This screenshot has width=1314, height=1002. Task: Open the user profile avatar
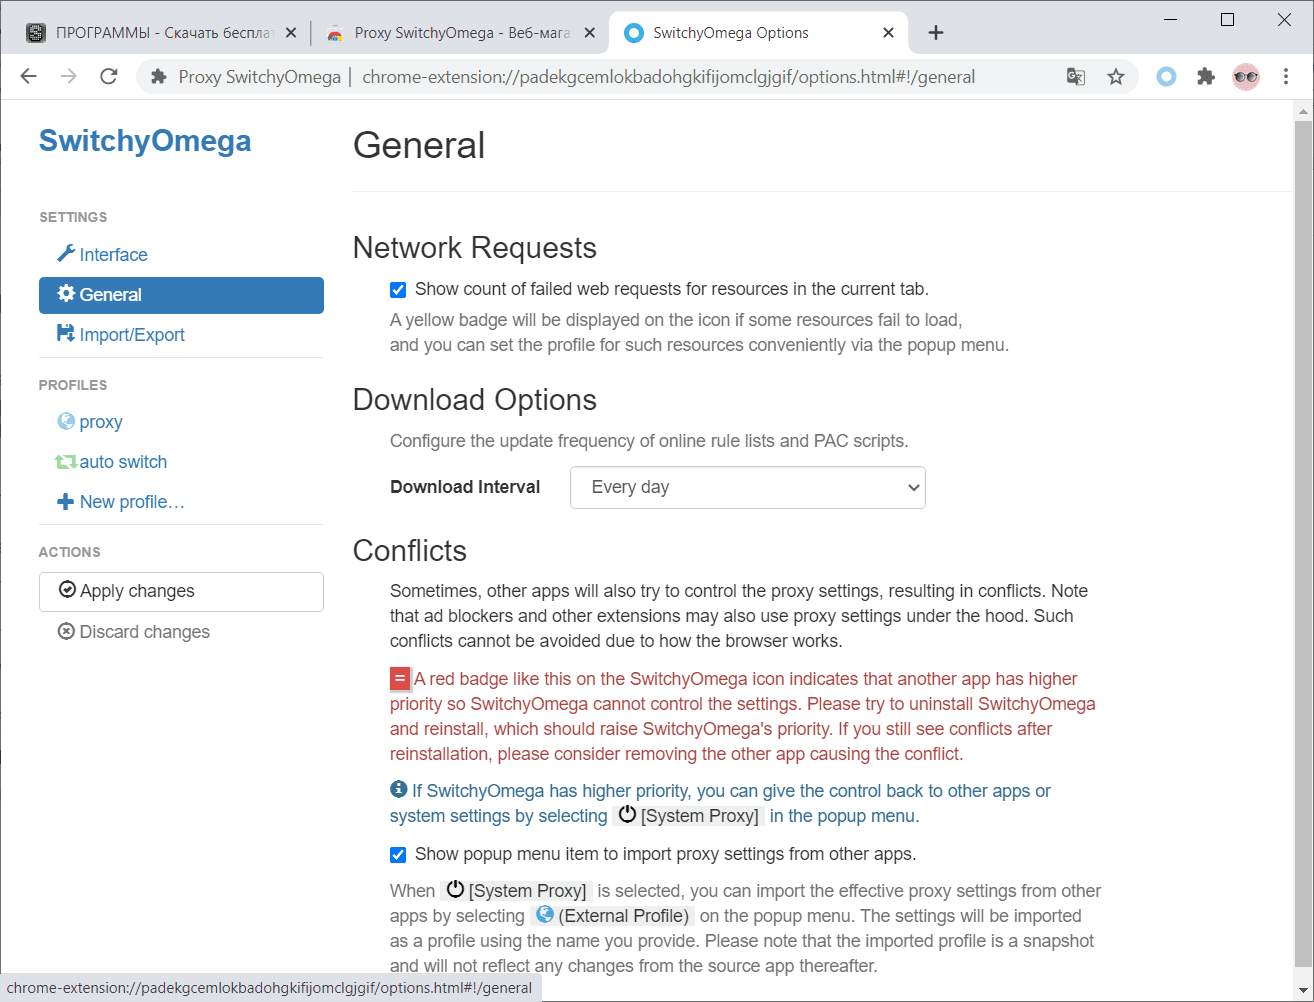point(1246,77)
